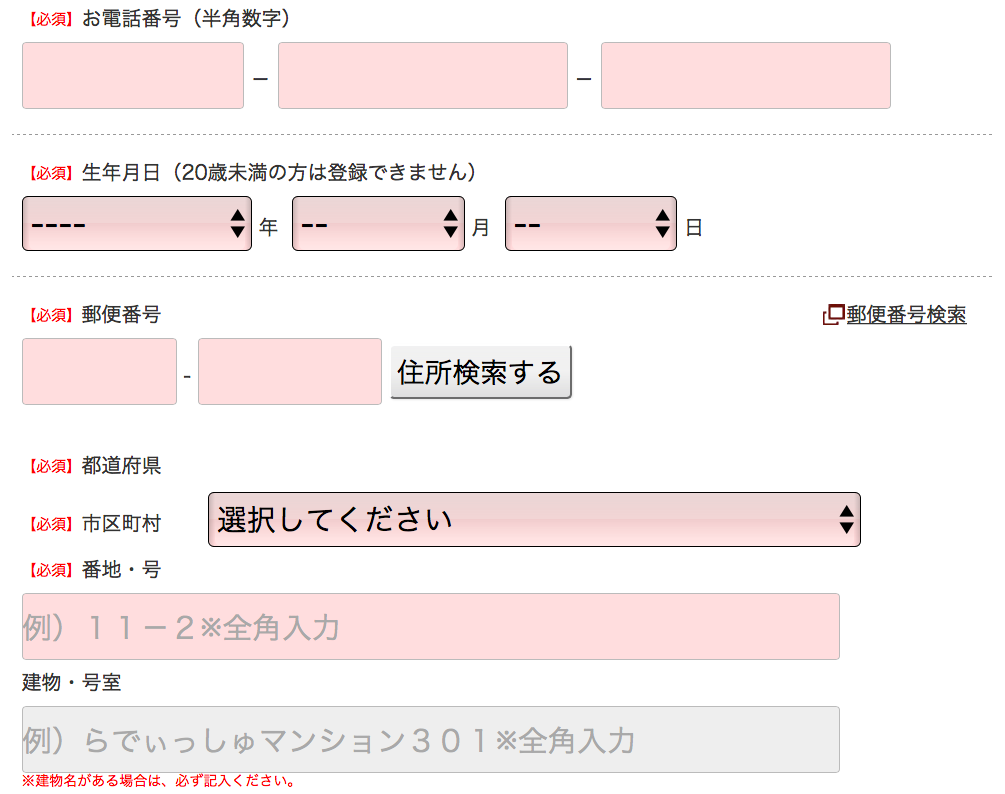Select the 建物・号室 building input field
1005x794 pixels.
430,740
